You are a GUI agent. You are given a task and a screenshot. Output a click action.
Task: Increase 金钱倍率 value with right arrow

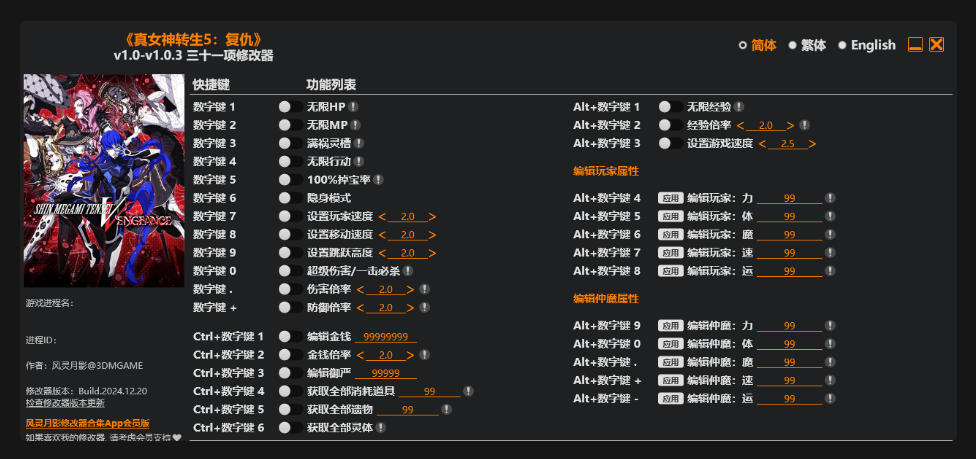pos(410,355)
